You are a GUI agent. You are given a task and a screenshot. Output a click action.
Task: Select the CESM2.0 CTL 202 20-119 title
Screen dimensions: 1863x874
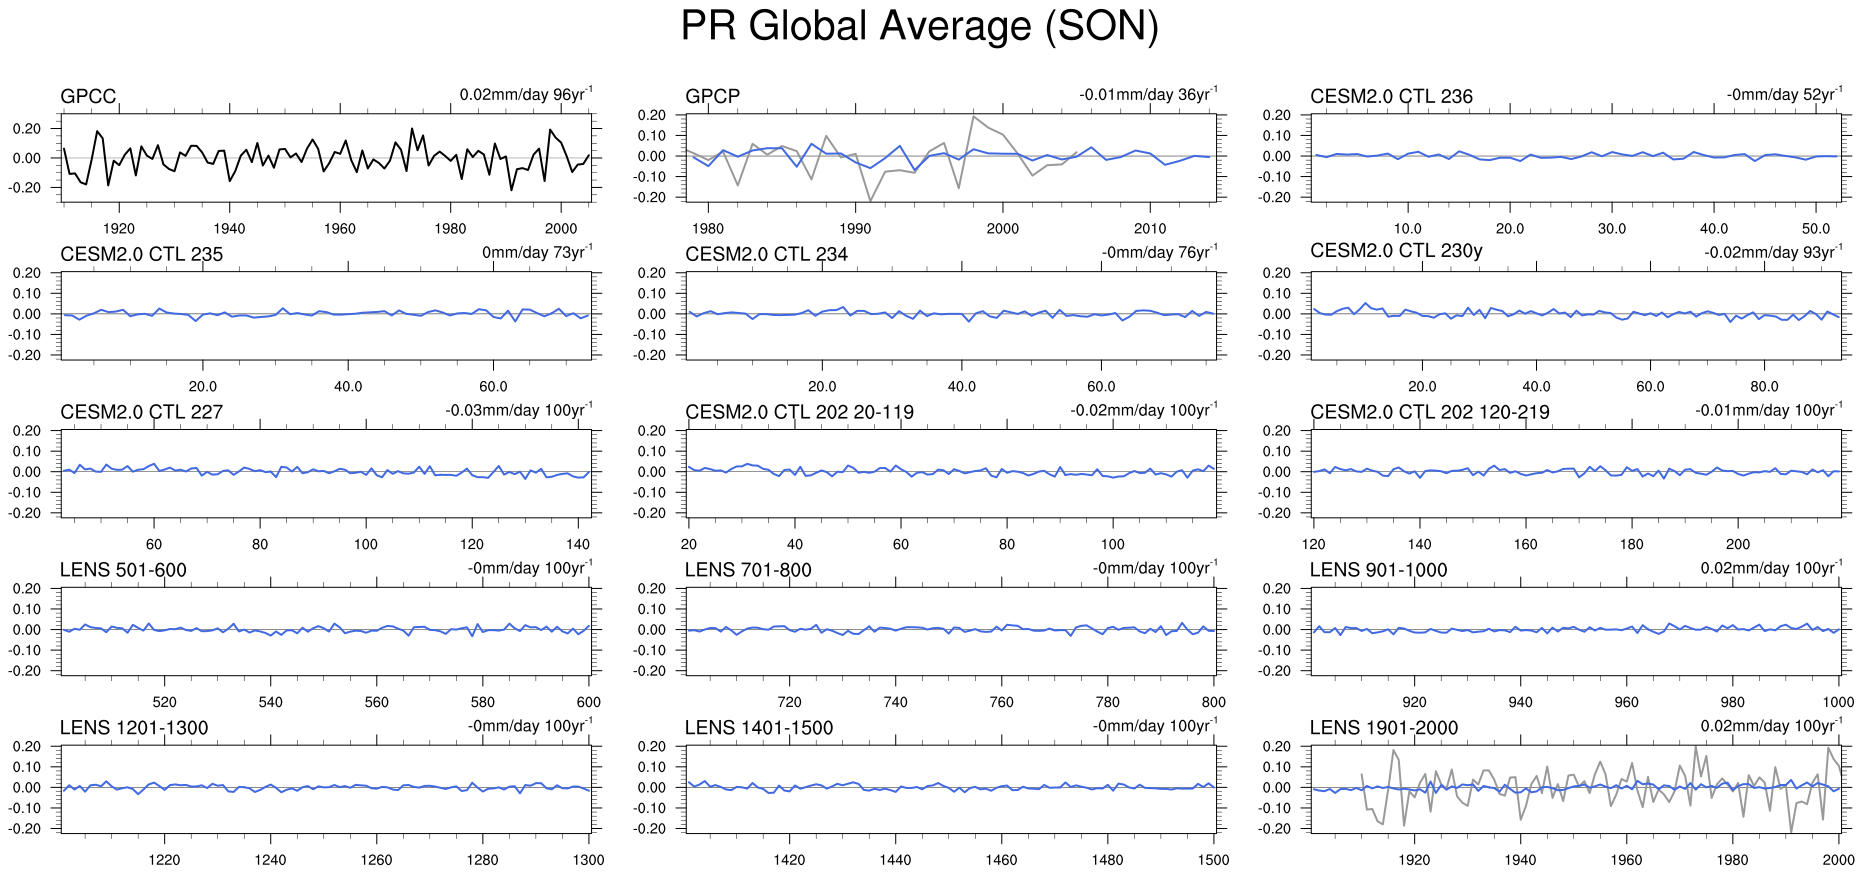coord(799,412)
